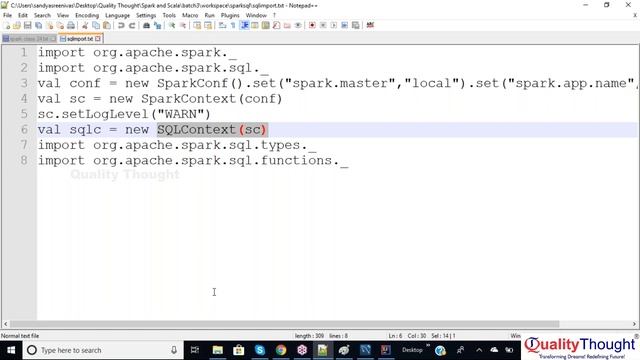
Task: Toggle Show All Characters paragraph icon
Action: [233, 25]
